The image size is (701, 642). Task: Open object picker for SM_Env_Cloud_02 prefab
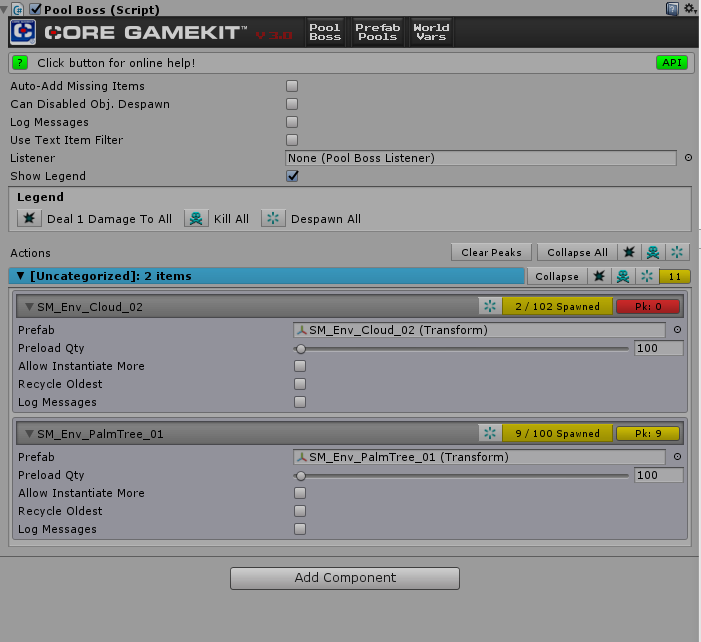tap(677, 329)
